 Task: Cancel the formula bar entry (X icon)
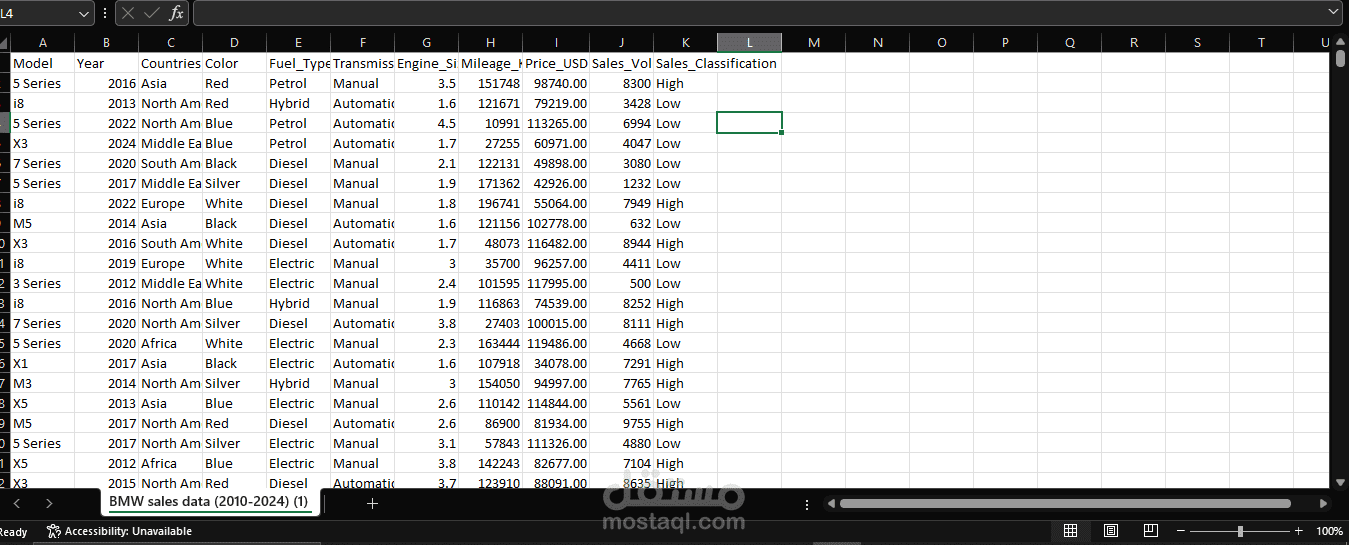coord(128,13)
